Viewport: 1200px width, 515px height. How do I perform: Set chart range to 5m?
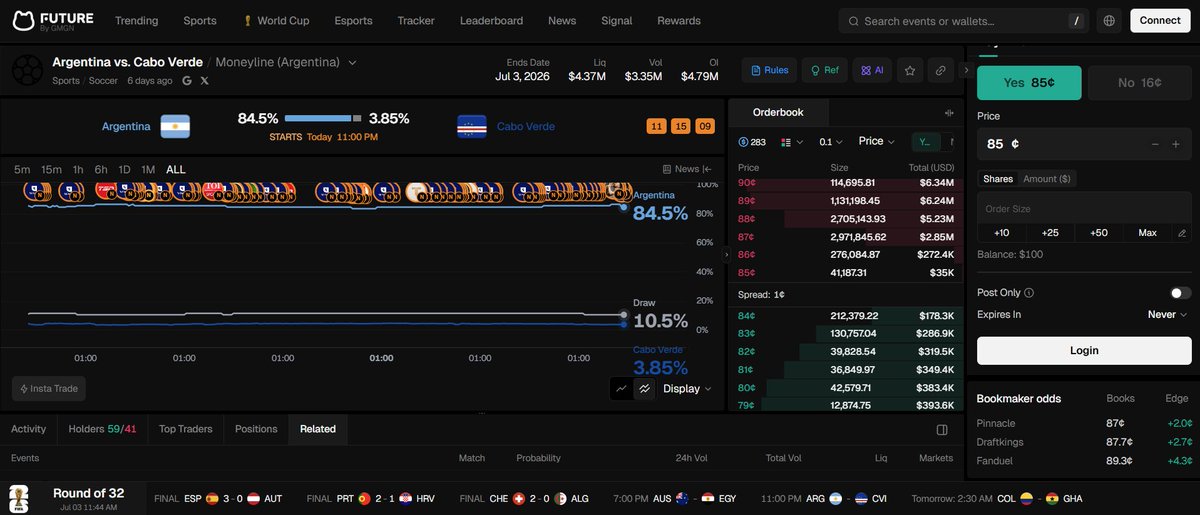[22, 170]
